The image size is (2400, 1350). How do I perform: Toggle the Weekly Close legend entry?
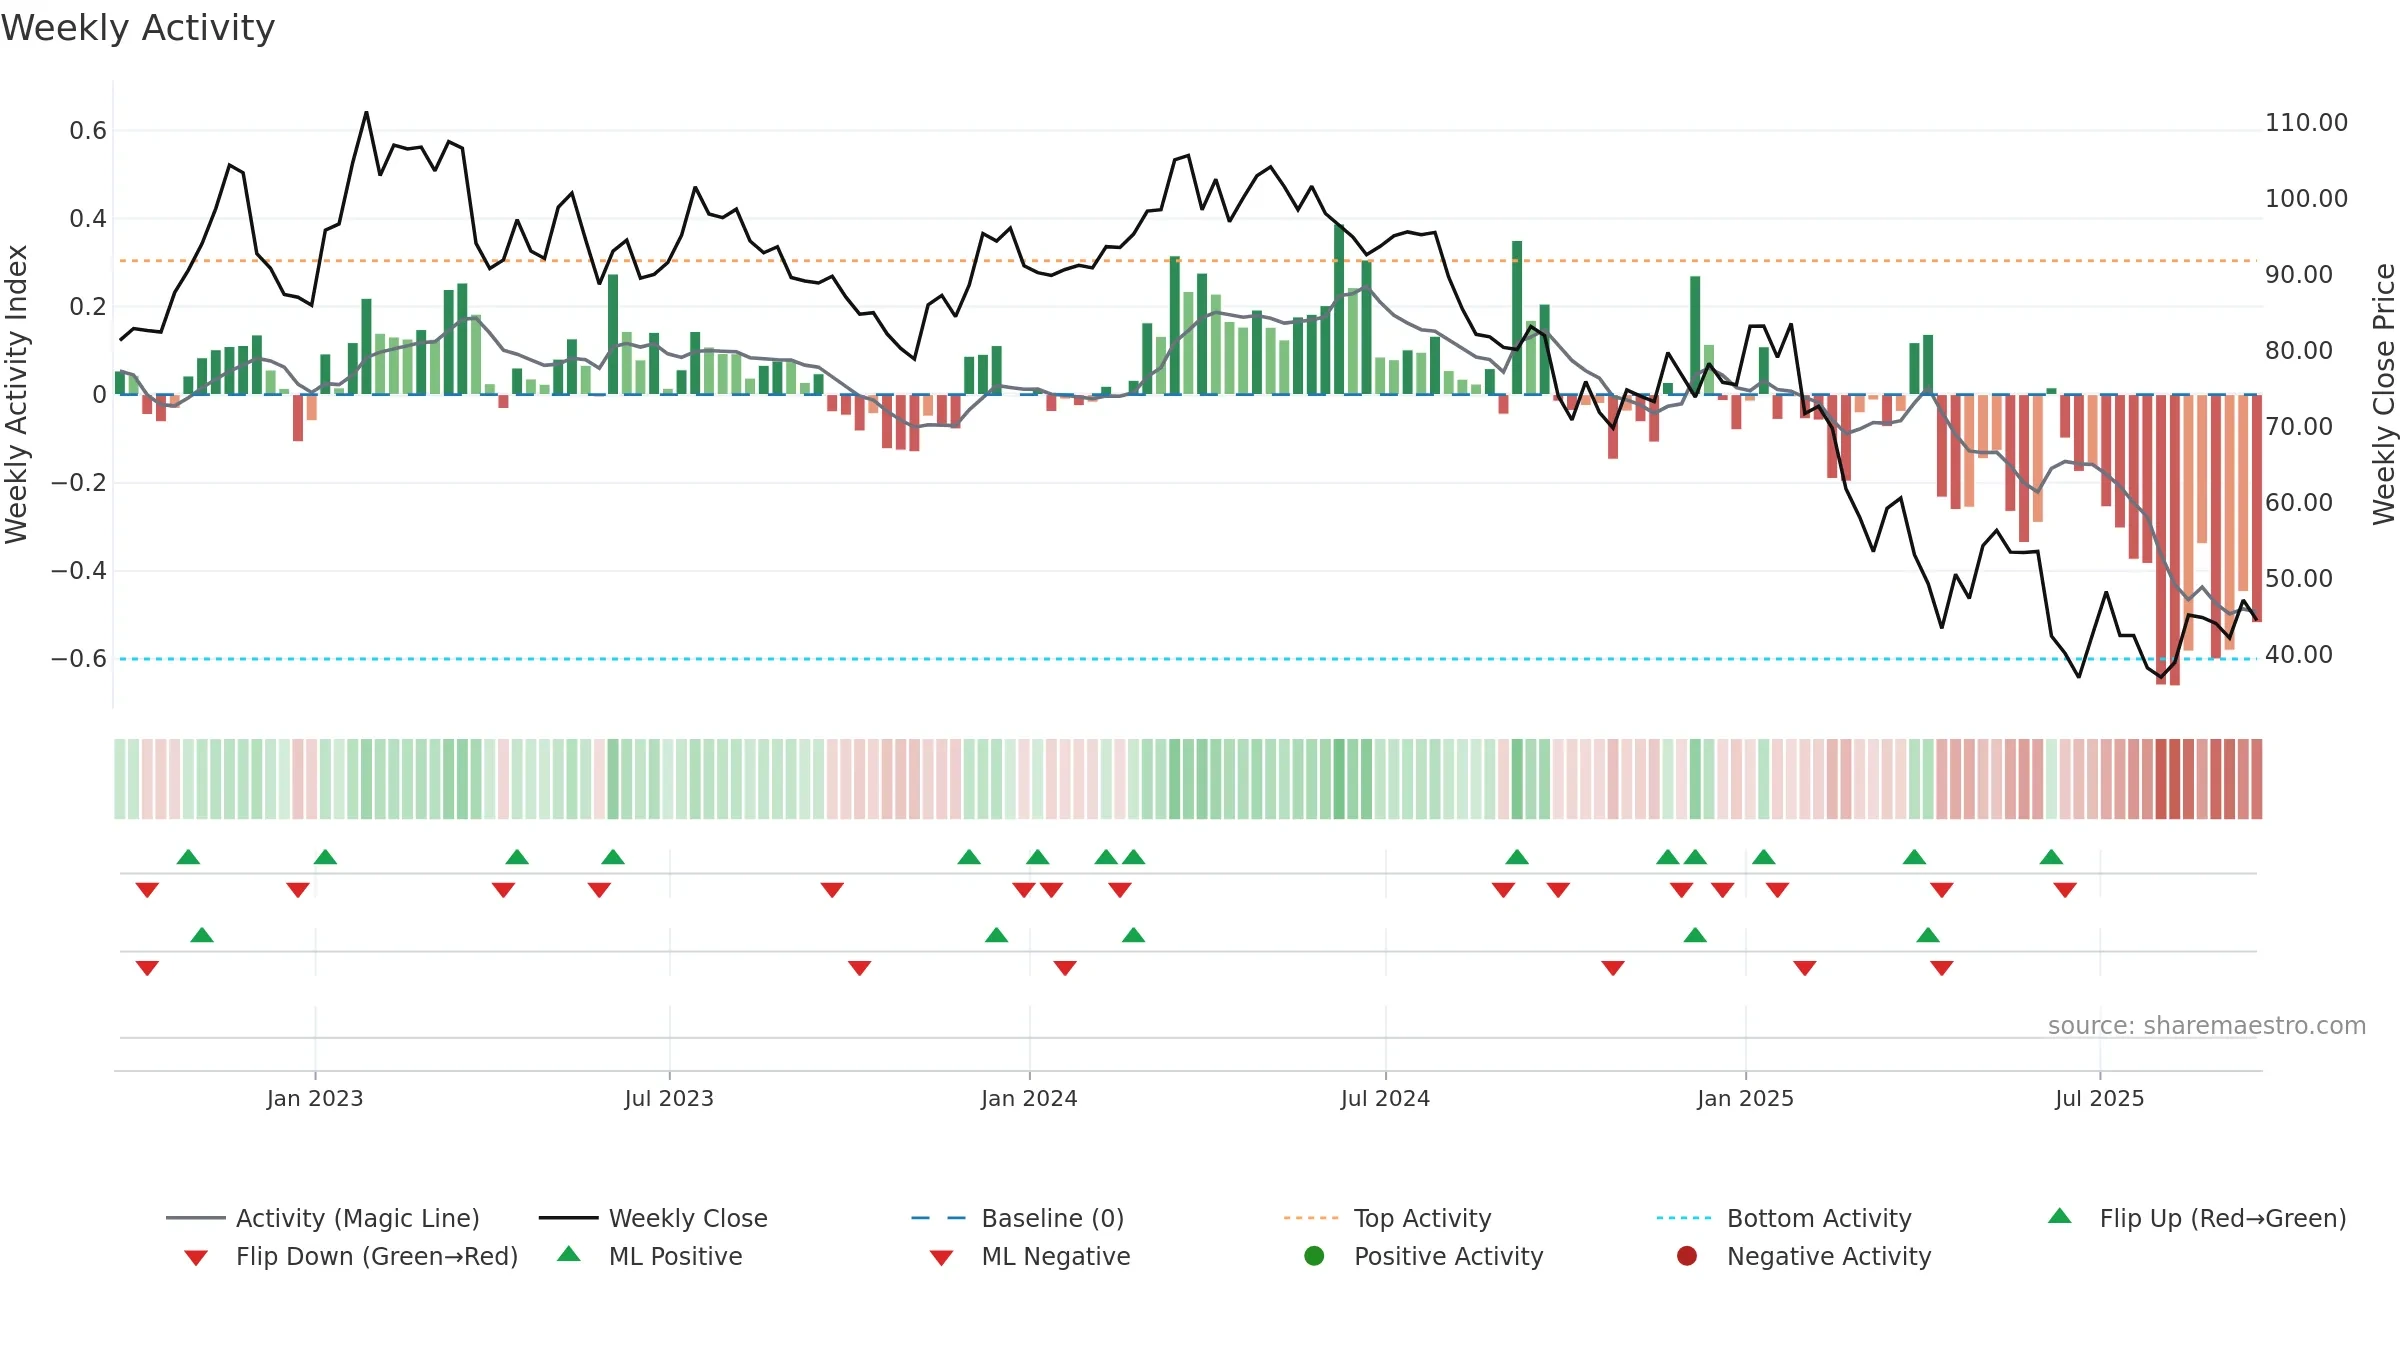point(653,1218)
